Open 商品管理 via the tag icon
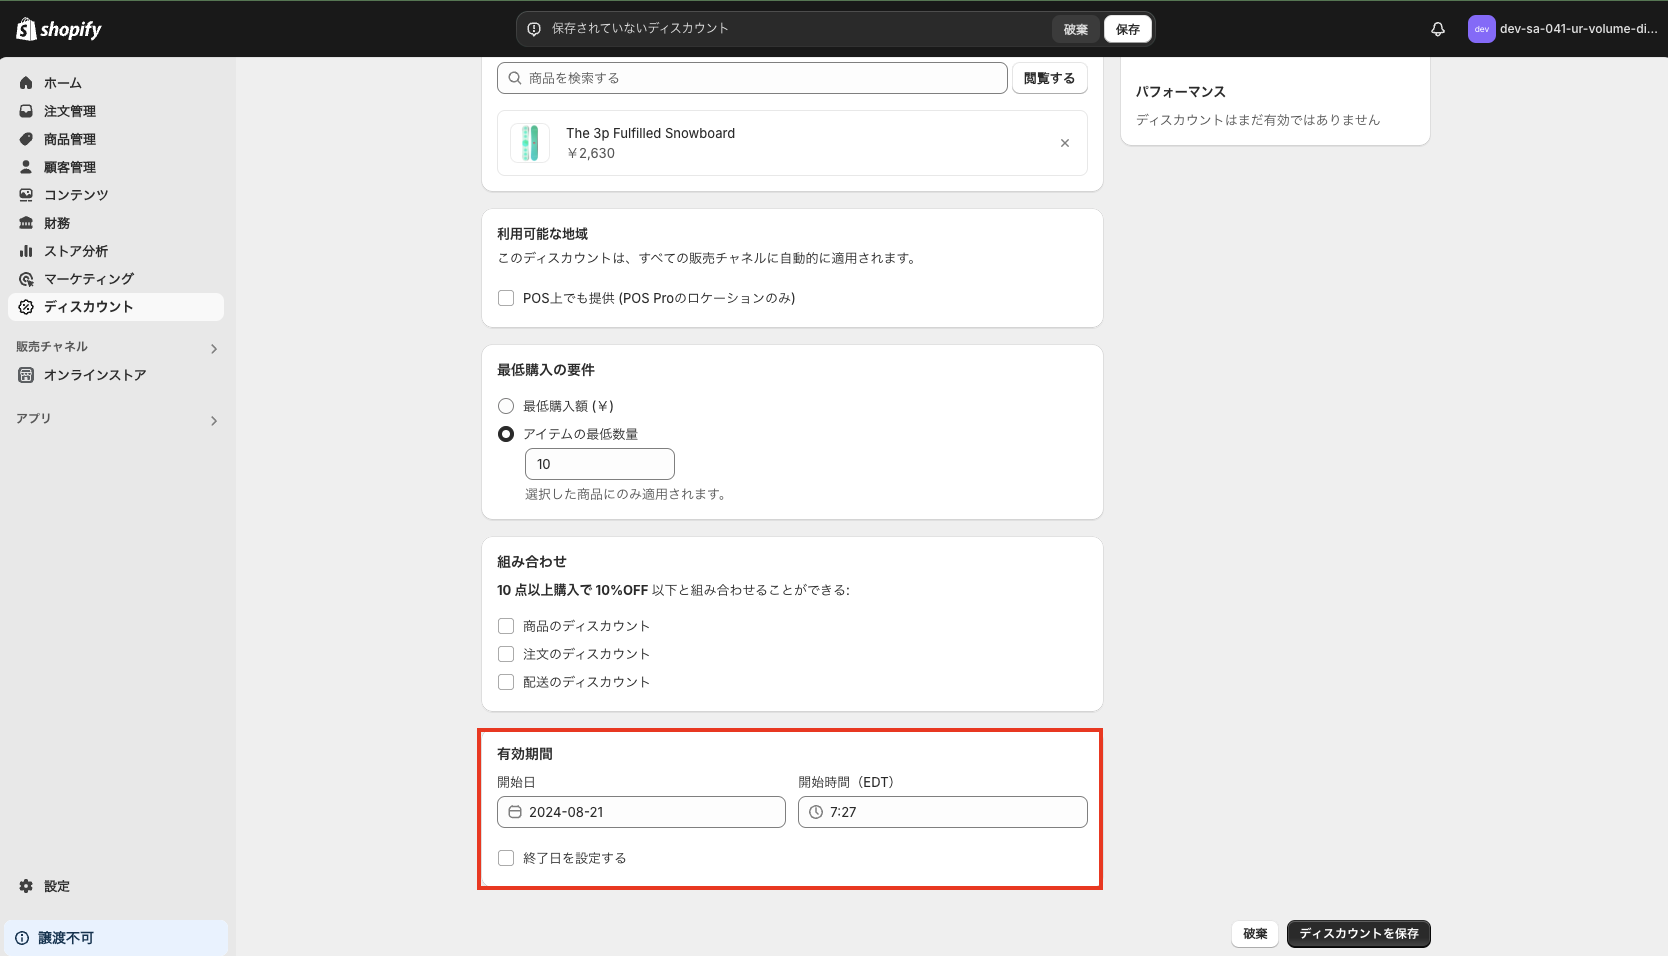The height and width of the screenshot is (956, 1668). pos(25,139)
